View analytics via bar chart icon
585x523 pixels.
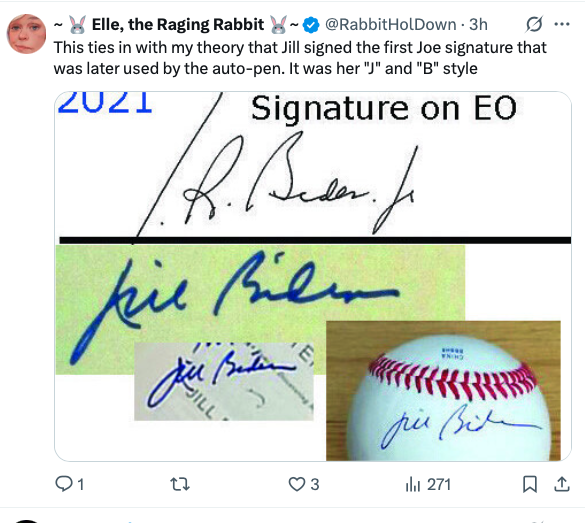pos(413,484)
